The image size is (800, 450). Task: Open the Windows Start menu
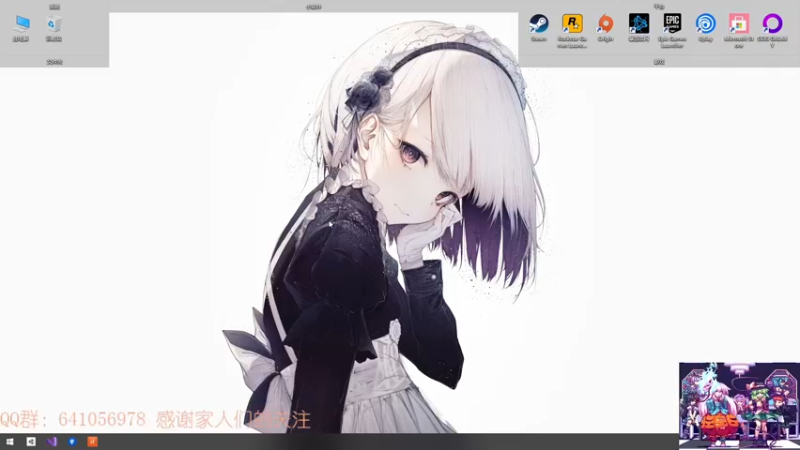(x=10, y=442)
